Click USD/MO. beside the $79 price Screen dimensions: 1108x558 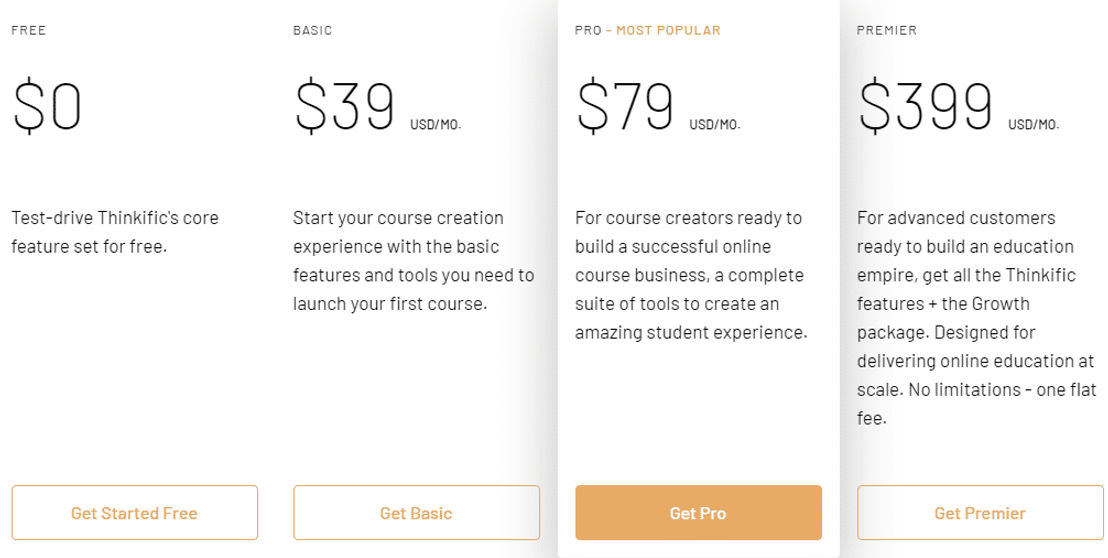(x=715, y=125)
